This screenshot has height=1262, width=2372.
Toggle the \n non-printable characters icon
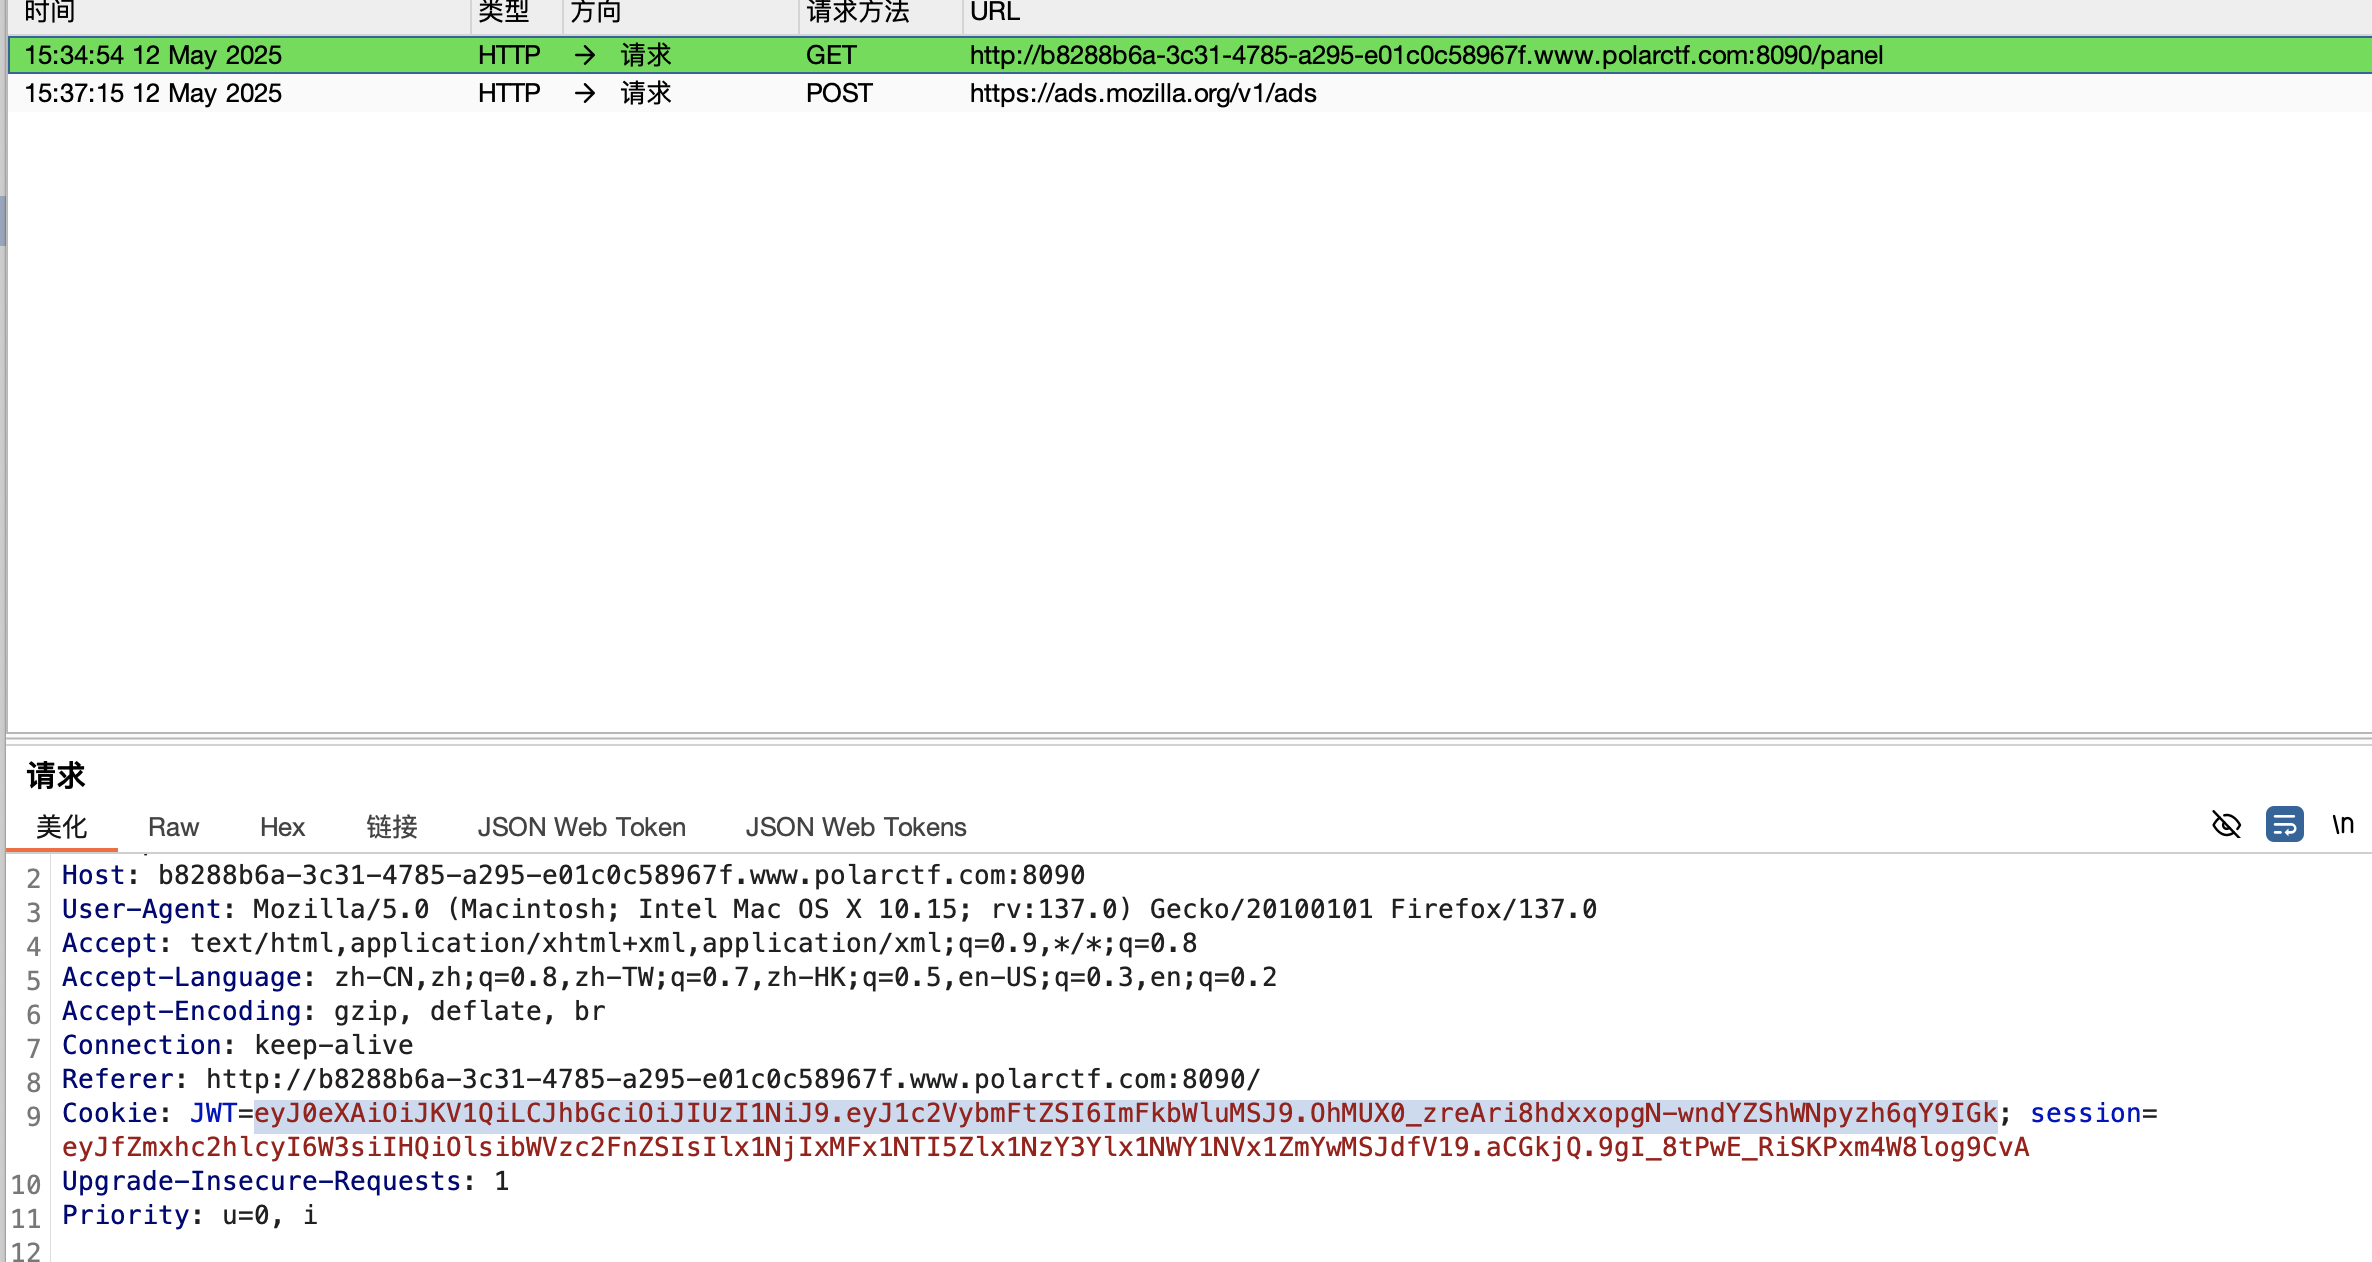(2342, 825)
